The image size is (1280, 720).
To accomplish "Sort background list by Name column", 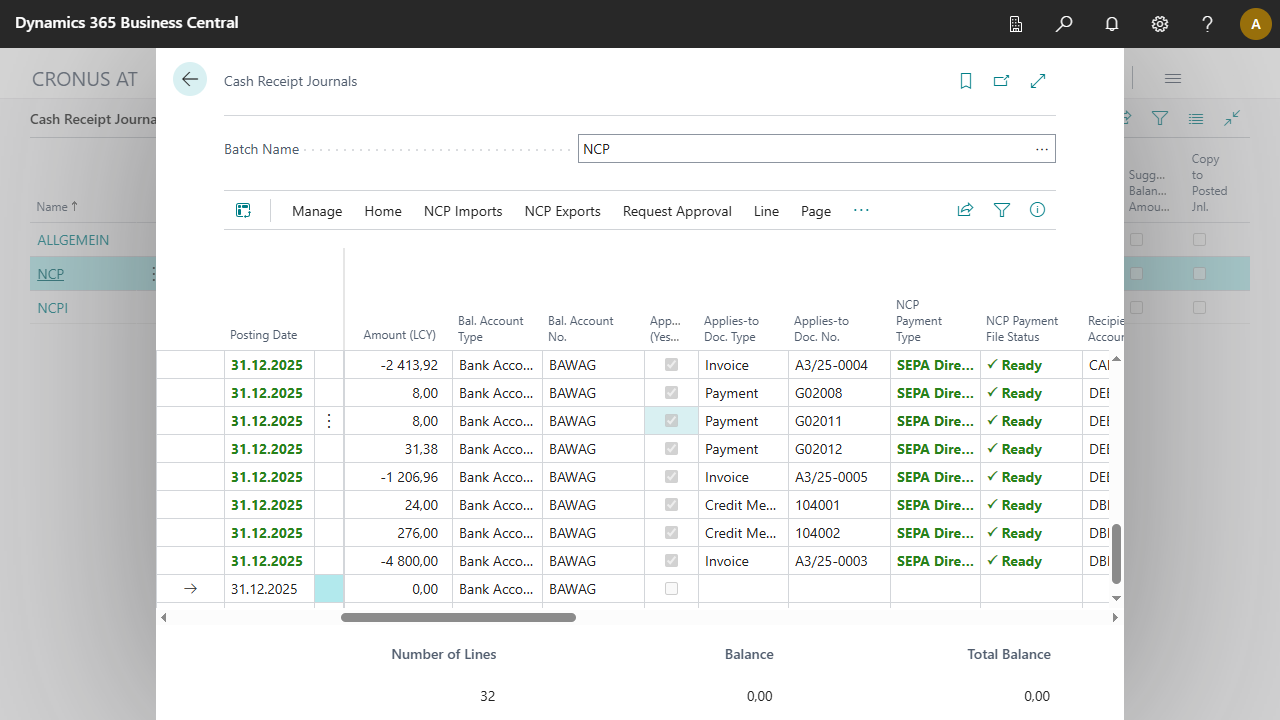I will point(58,207).
